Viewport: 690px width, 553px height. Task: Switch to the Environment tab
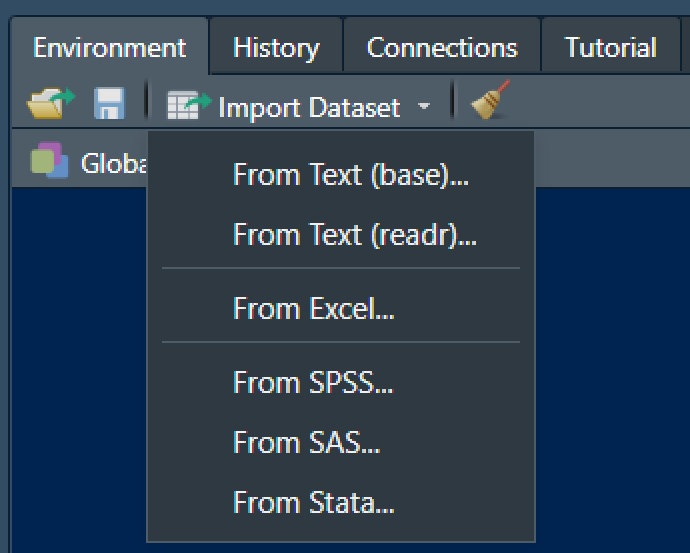pyautogui.click(x=110, y=47)
